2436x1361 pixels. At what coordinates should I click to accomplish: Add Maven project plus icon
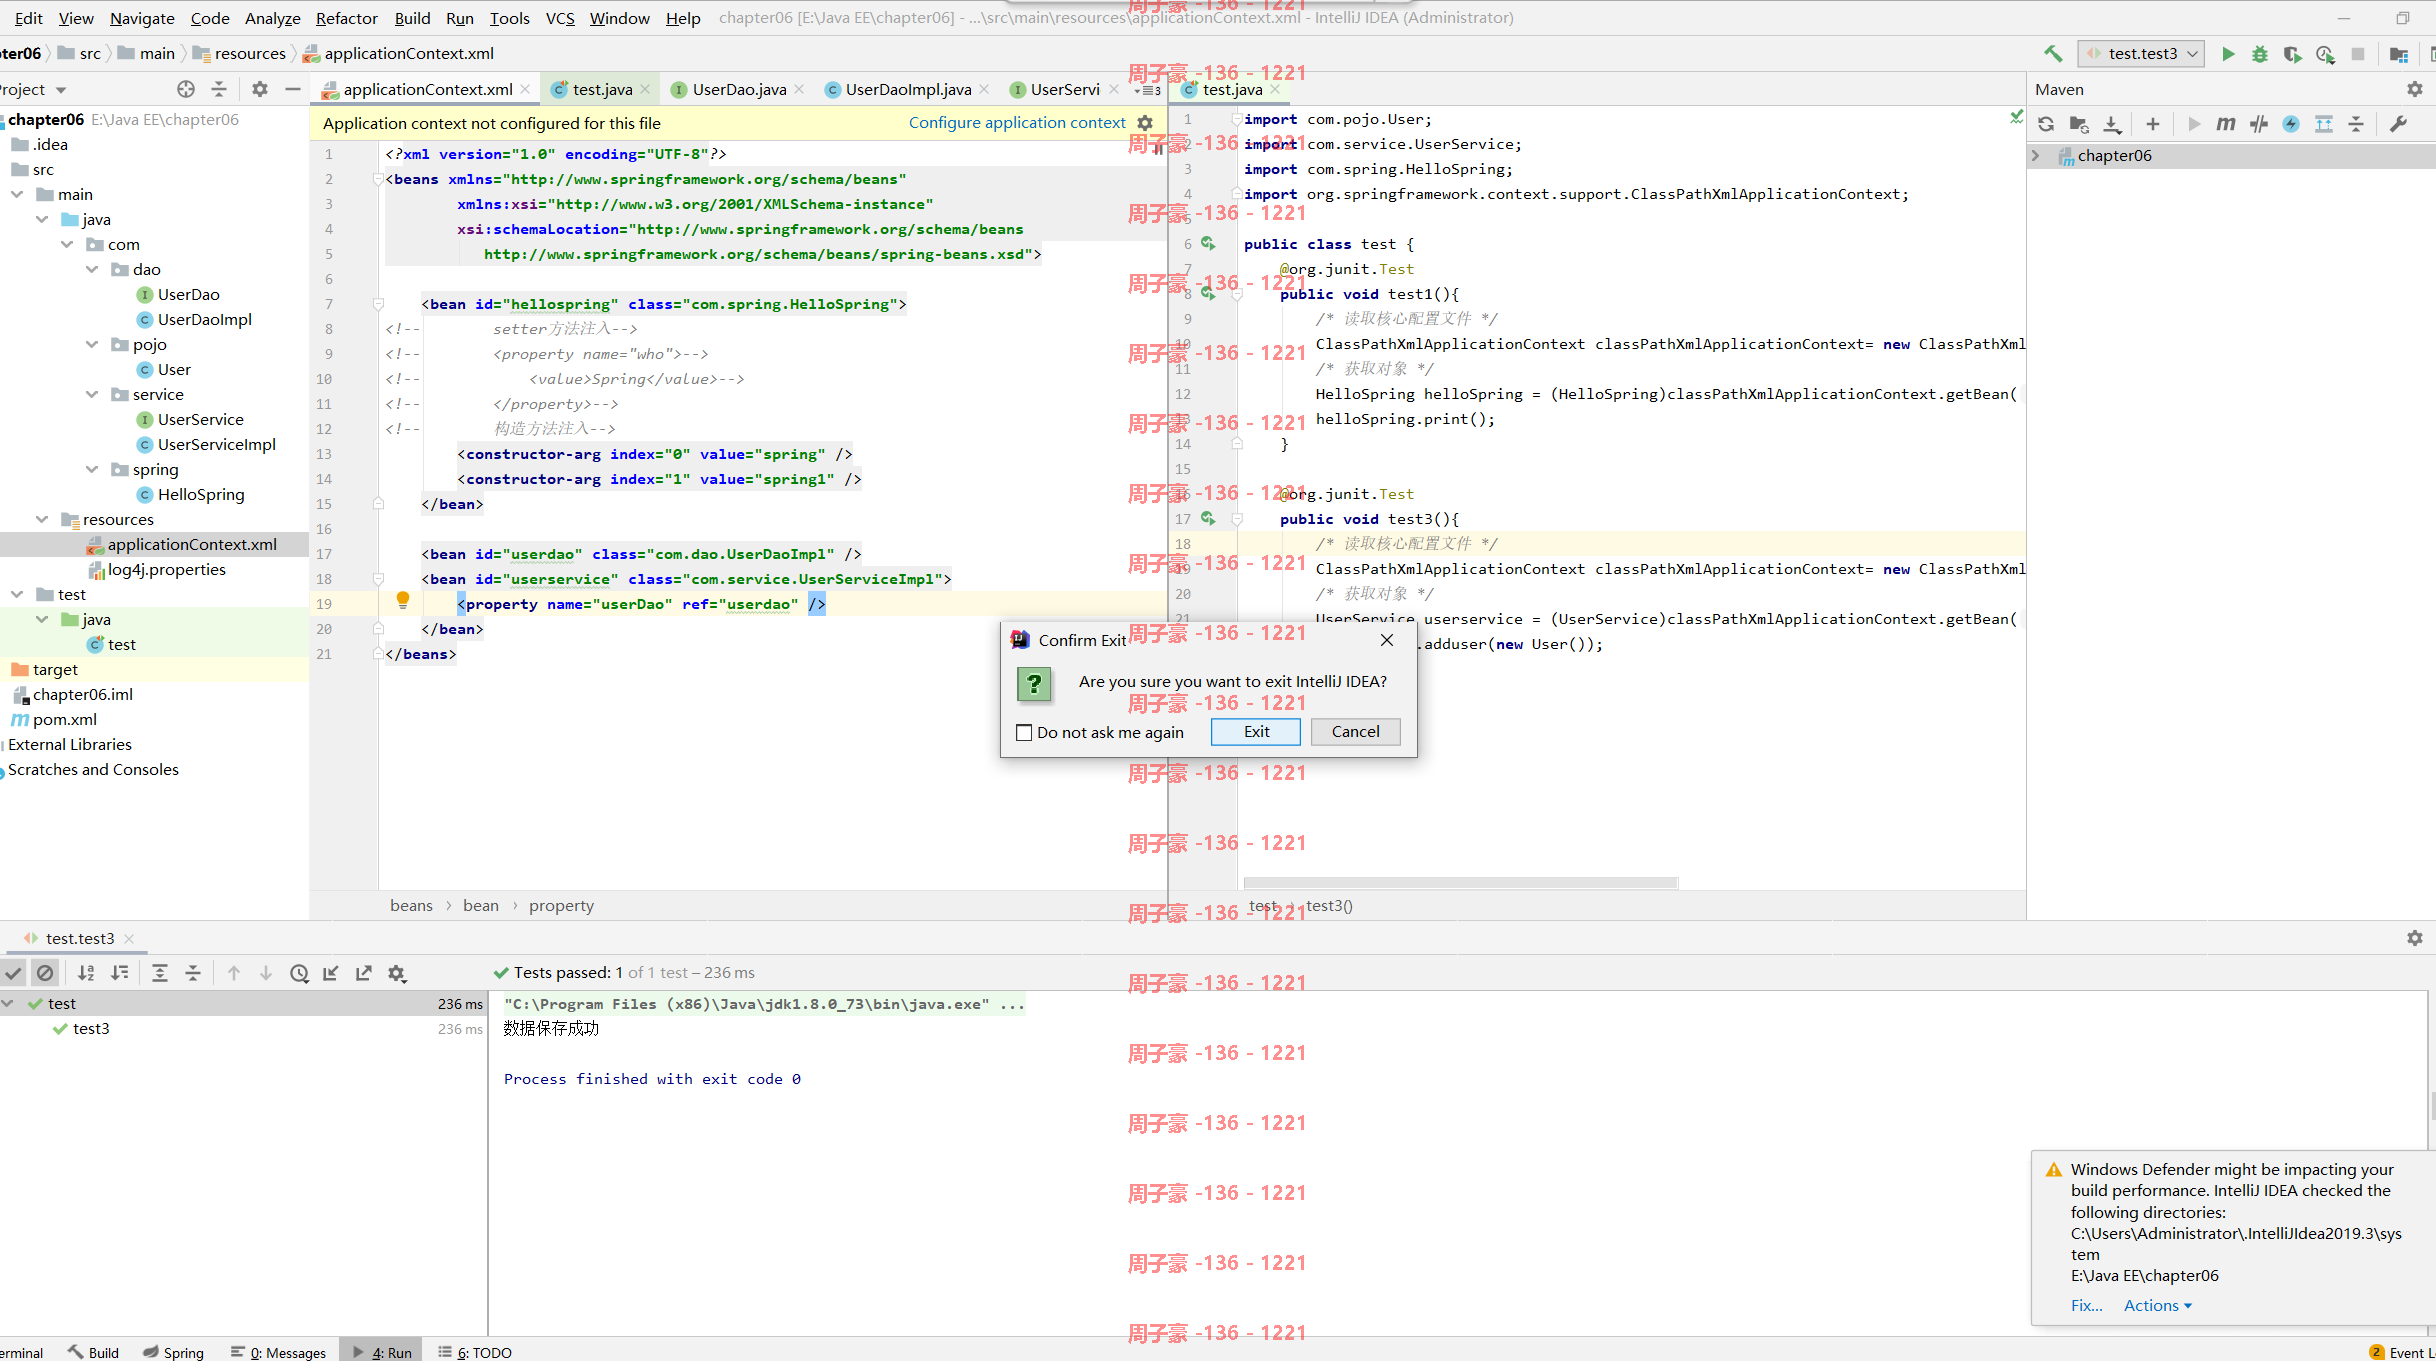2153,124
